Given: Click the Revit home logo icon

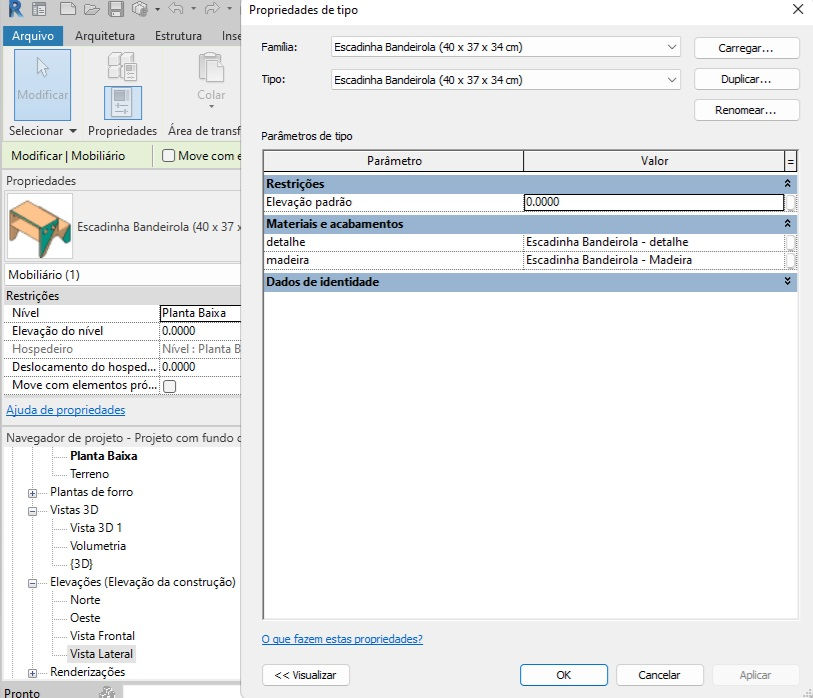Looking at the screenshot, I should click(16, 9).
